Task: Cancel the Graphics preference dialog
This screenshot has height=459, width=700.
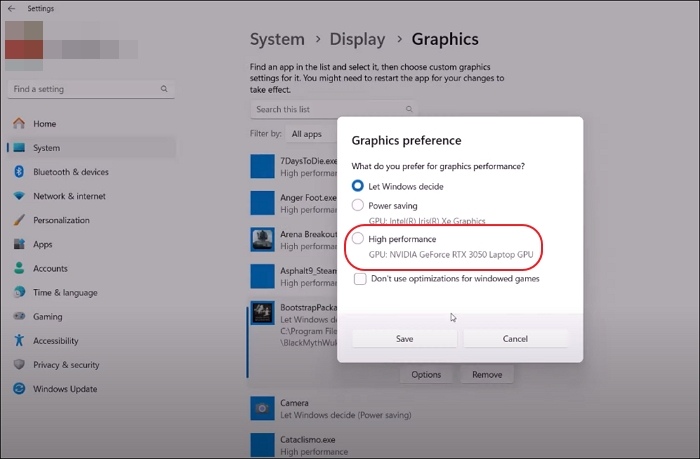Action: pyautogui.click(x=515, y=339)
